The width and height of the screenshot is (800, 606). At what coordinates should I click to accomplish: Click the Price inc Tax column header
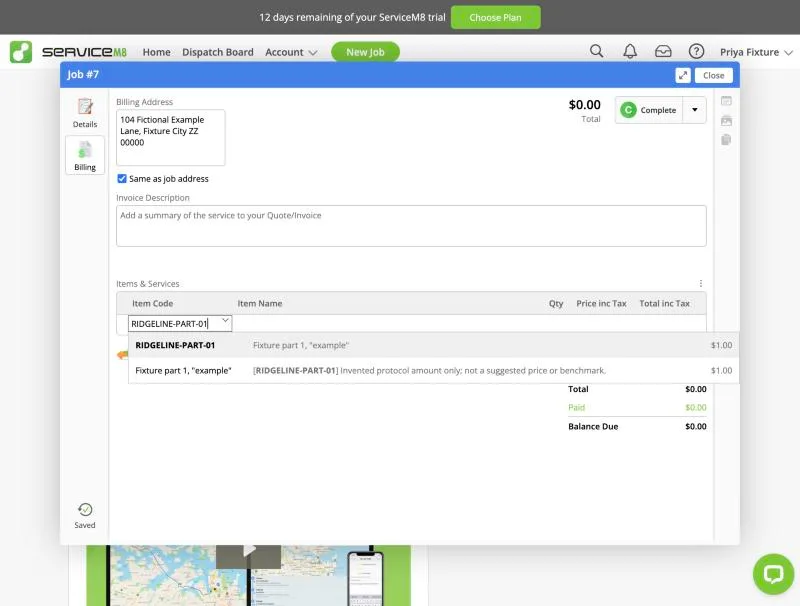point(601,304)
